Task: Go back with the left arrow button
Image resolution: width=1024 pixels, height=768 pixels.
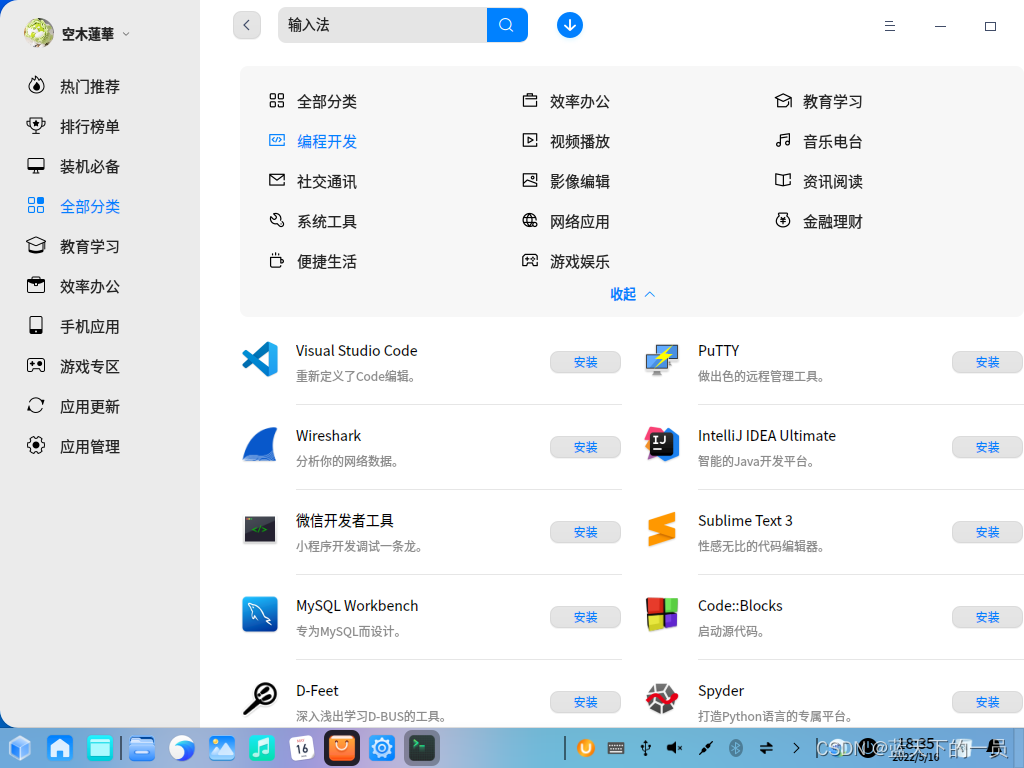Action: pyautogui.click(x=247, y=25)
